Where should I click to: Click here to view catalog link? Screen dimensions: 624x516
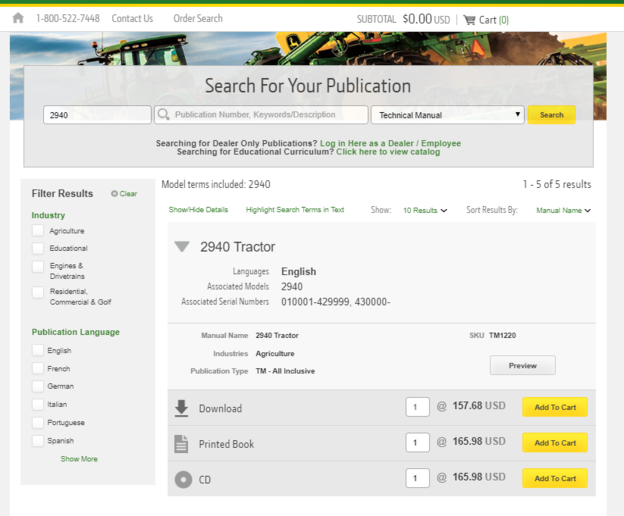click(388, 152)
